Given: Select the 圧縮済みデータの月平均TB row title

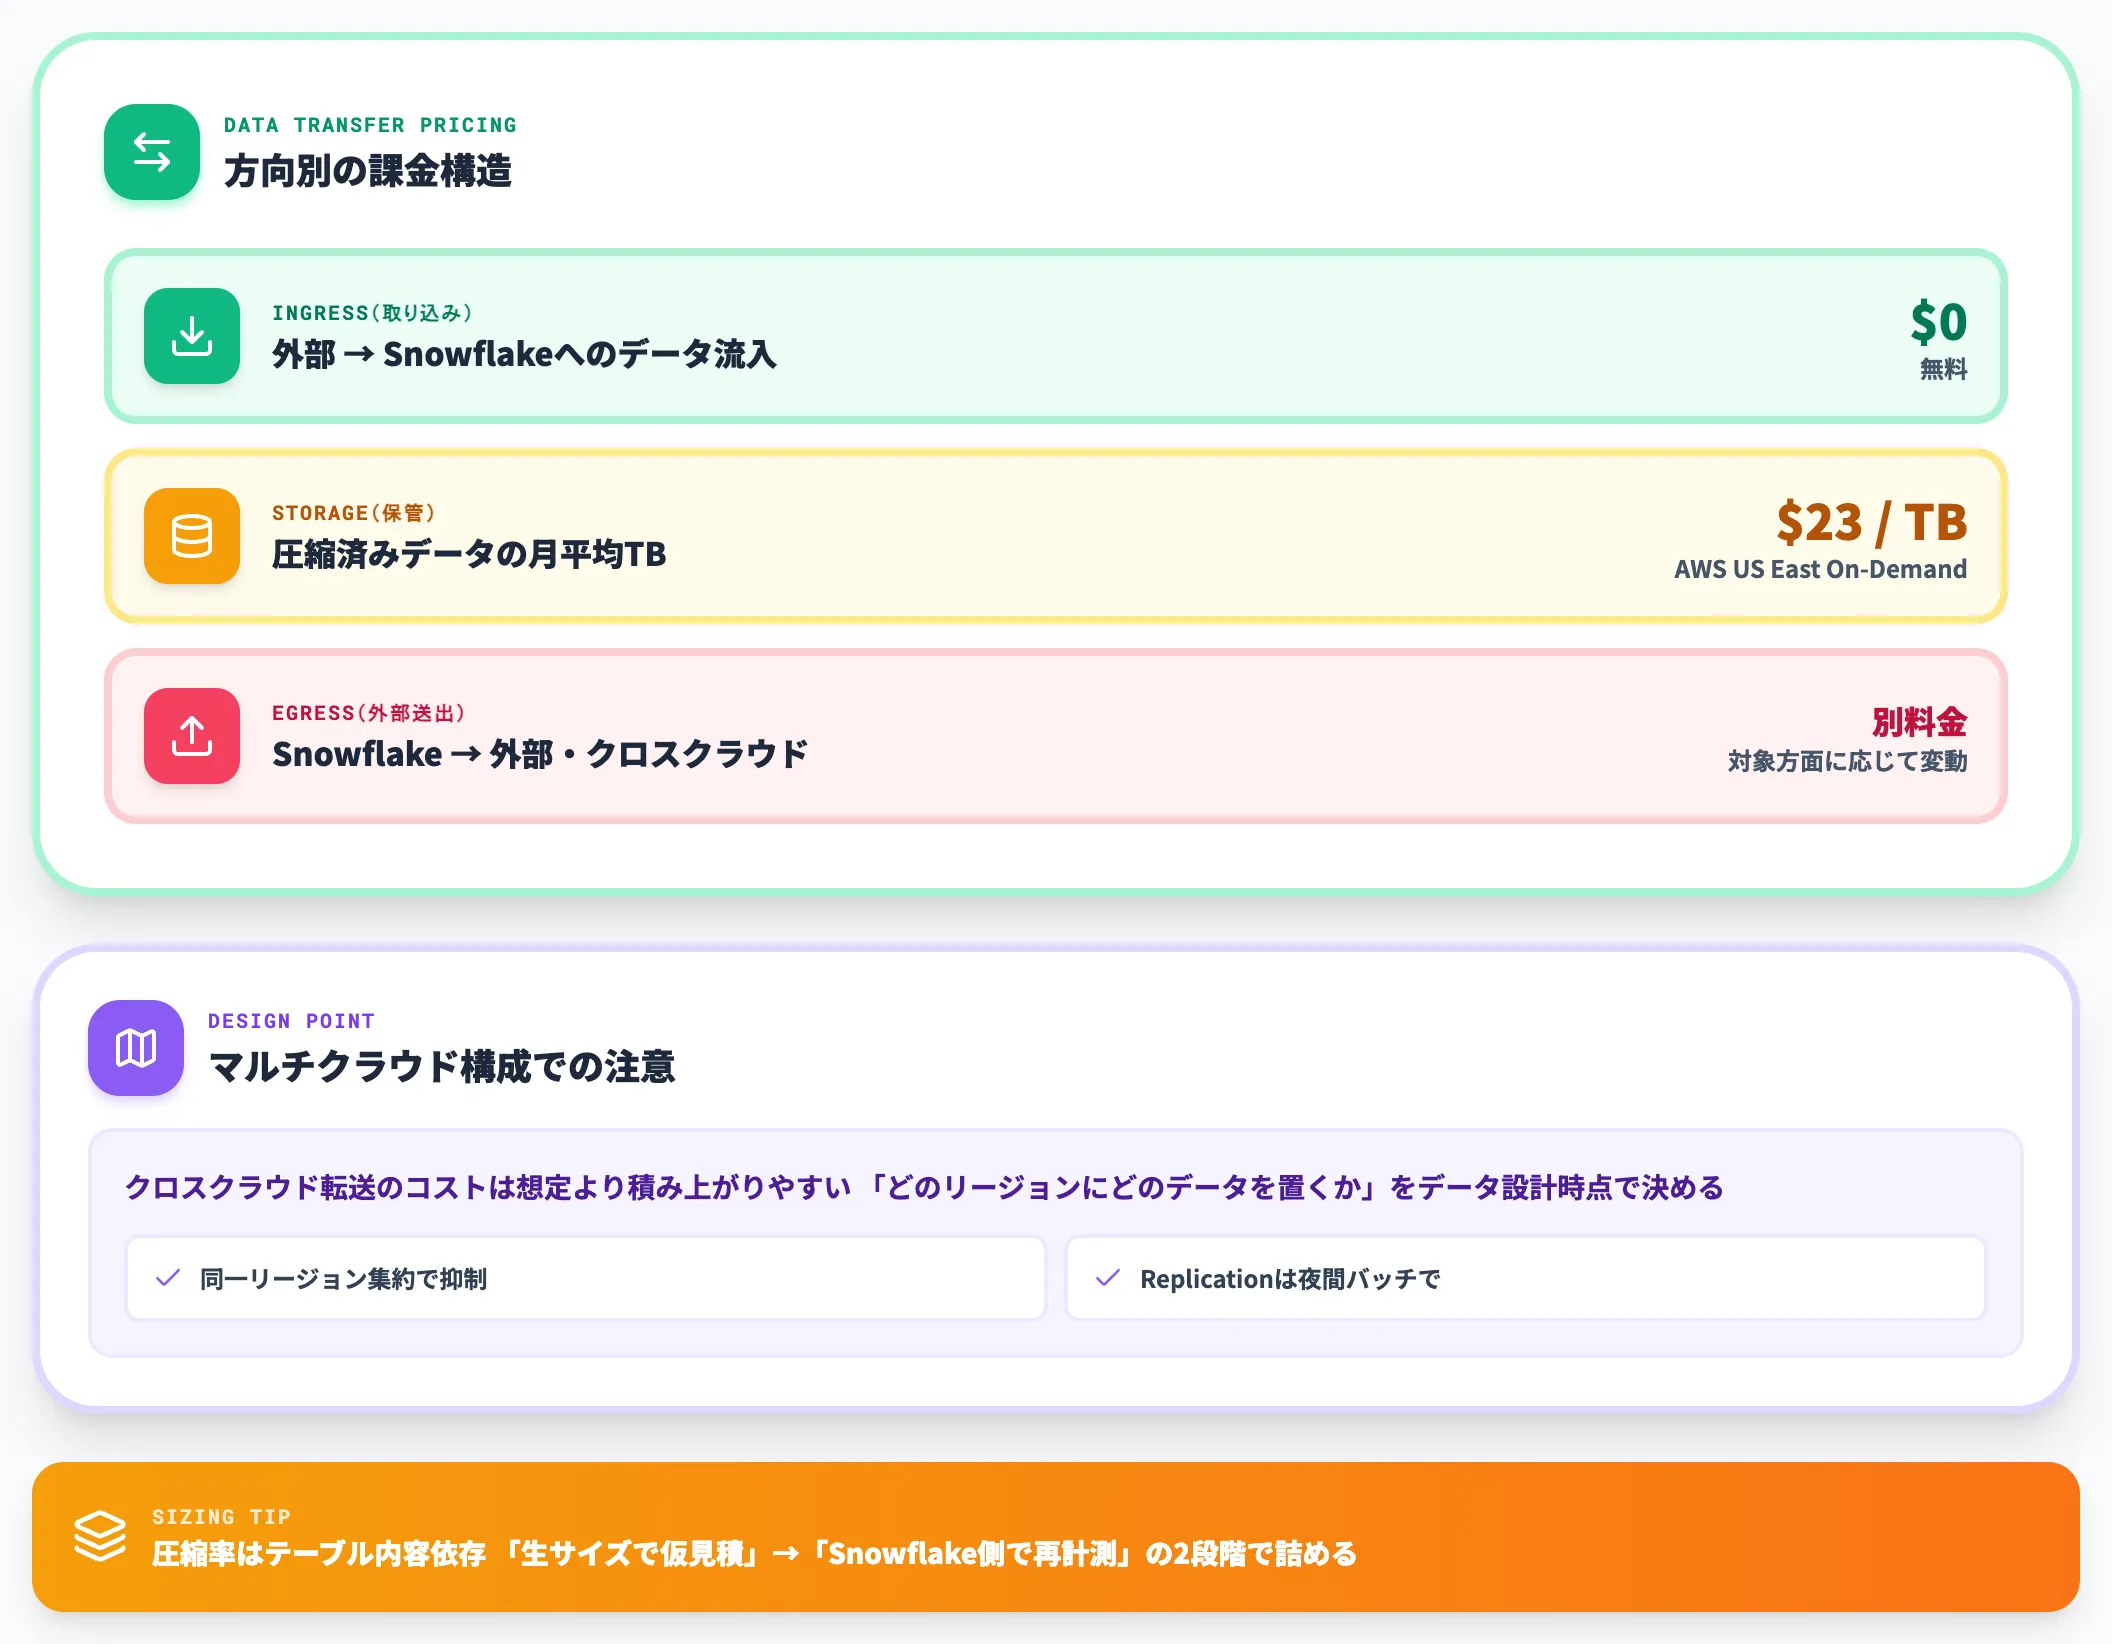Looking at the screenshot, I should point(469,554).
